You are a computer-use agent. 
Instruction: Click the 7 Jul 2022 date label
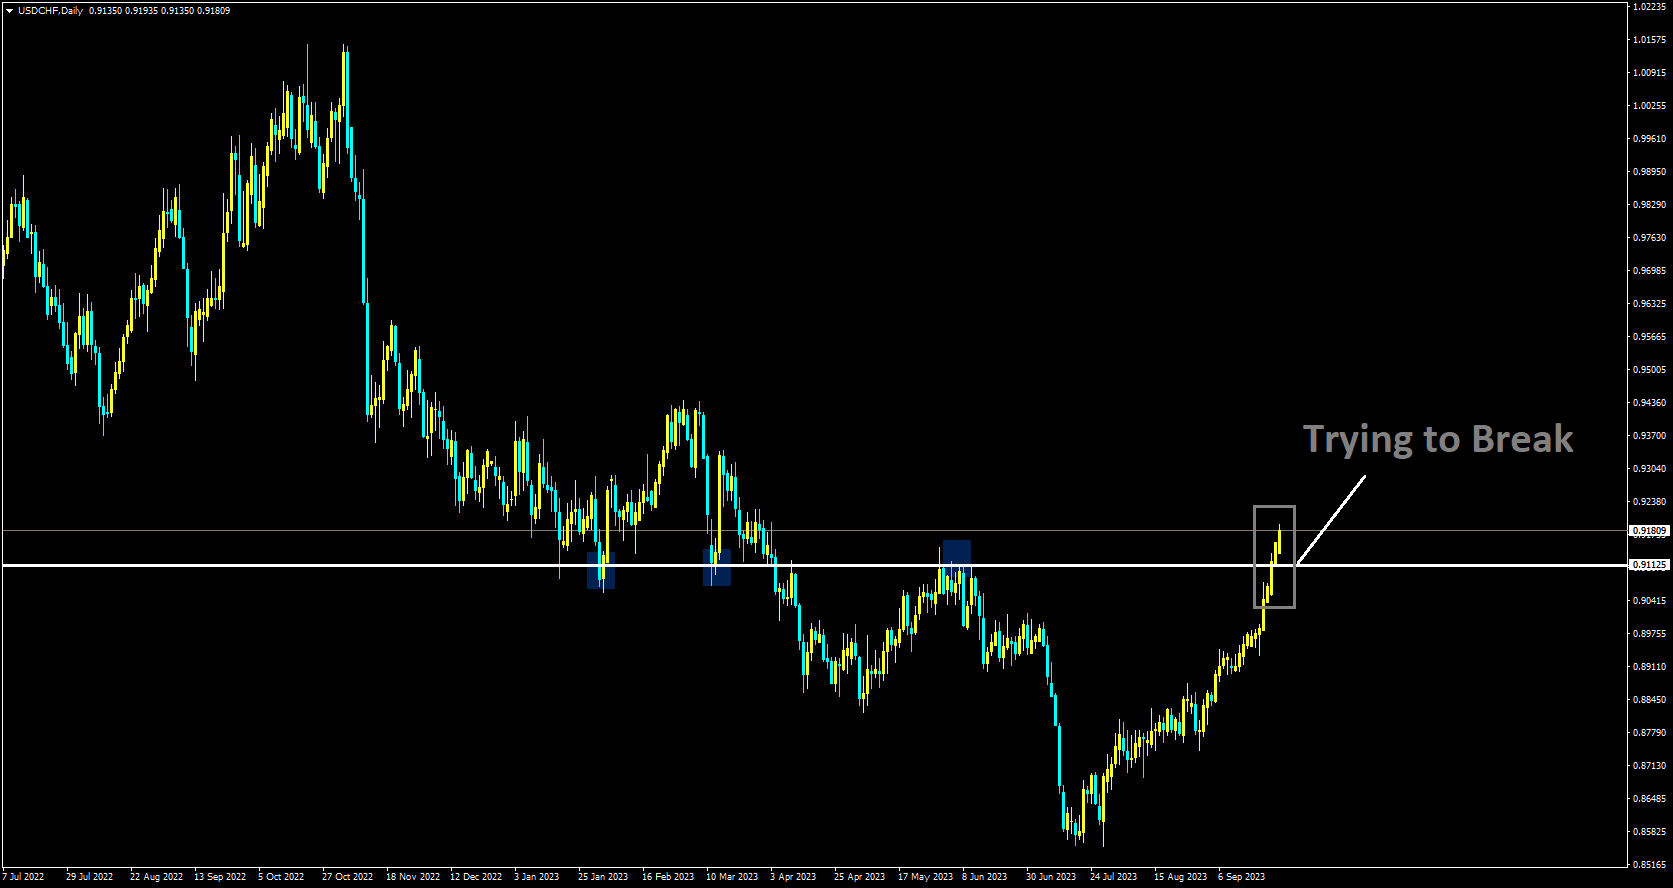[23, 877]
